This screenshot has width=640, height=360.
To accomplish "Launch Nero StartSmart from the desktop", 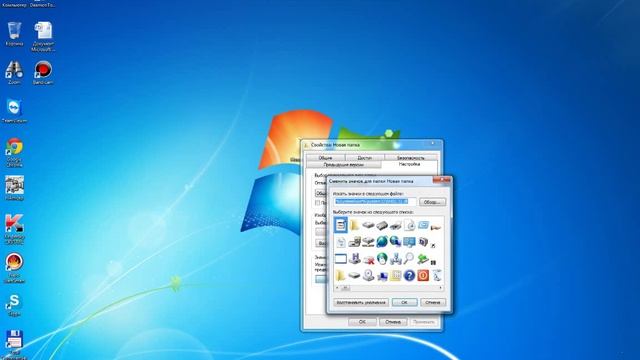I will click(14, 268).
